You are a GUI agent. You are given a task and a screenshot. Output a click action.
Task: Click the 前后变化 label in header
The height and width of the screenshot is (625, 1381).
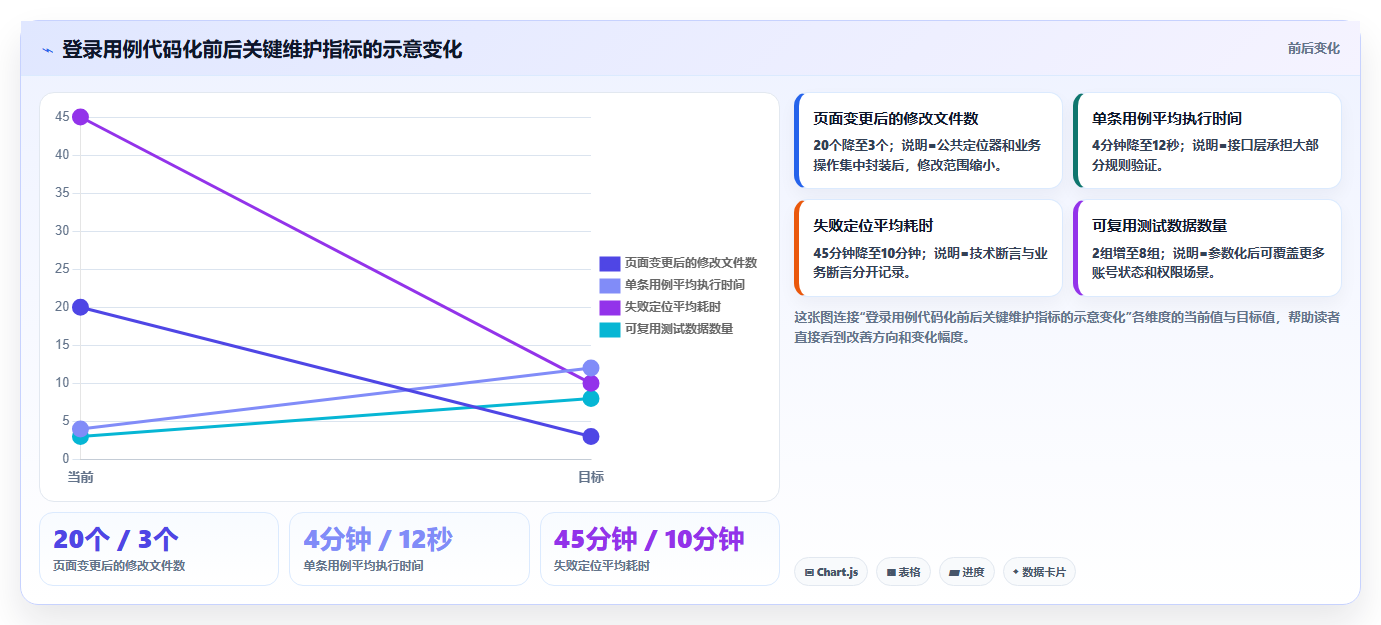[1313, 48]
